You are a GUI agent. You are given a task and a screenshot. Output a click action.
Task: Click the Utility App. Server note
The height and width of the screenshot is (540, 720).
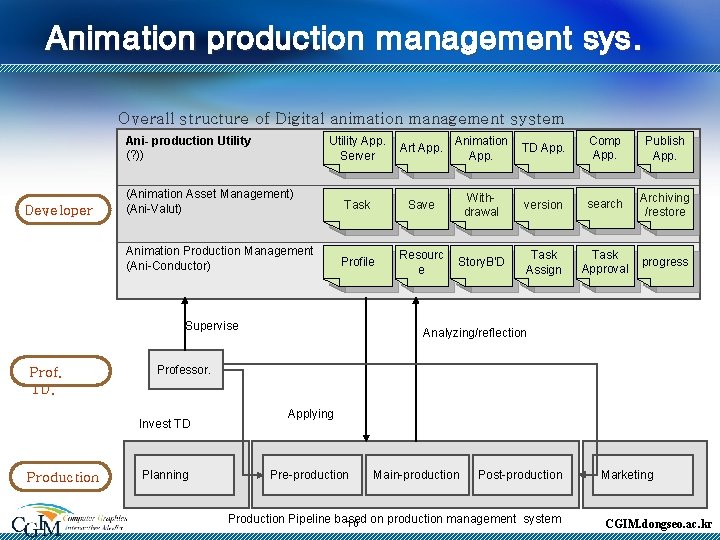(x=358, y=152)
